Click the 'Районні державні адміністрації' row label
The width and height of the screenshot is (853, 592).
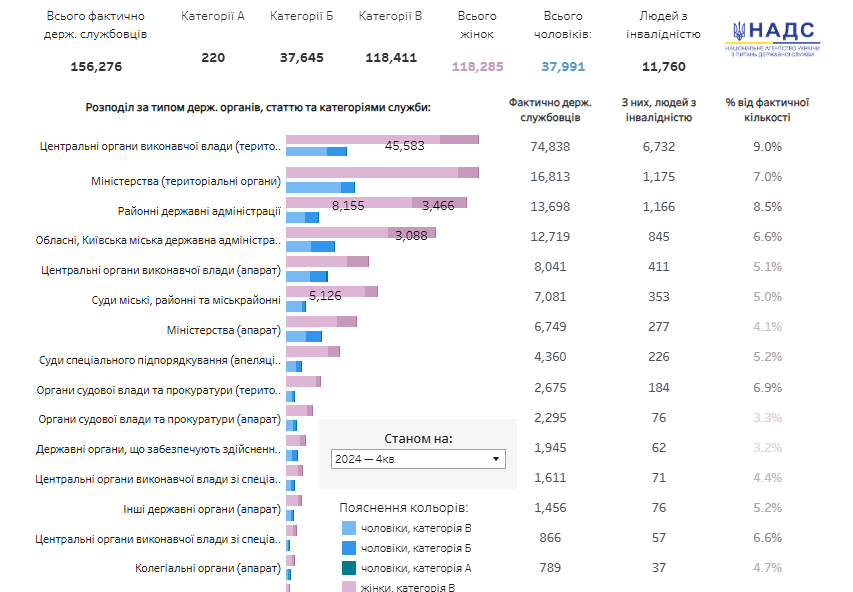(199, 211)
